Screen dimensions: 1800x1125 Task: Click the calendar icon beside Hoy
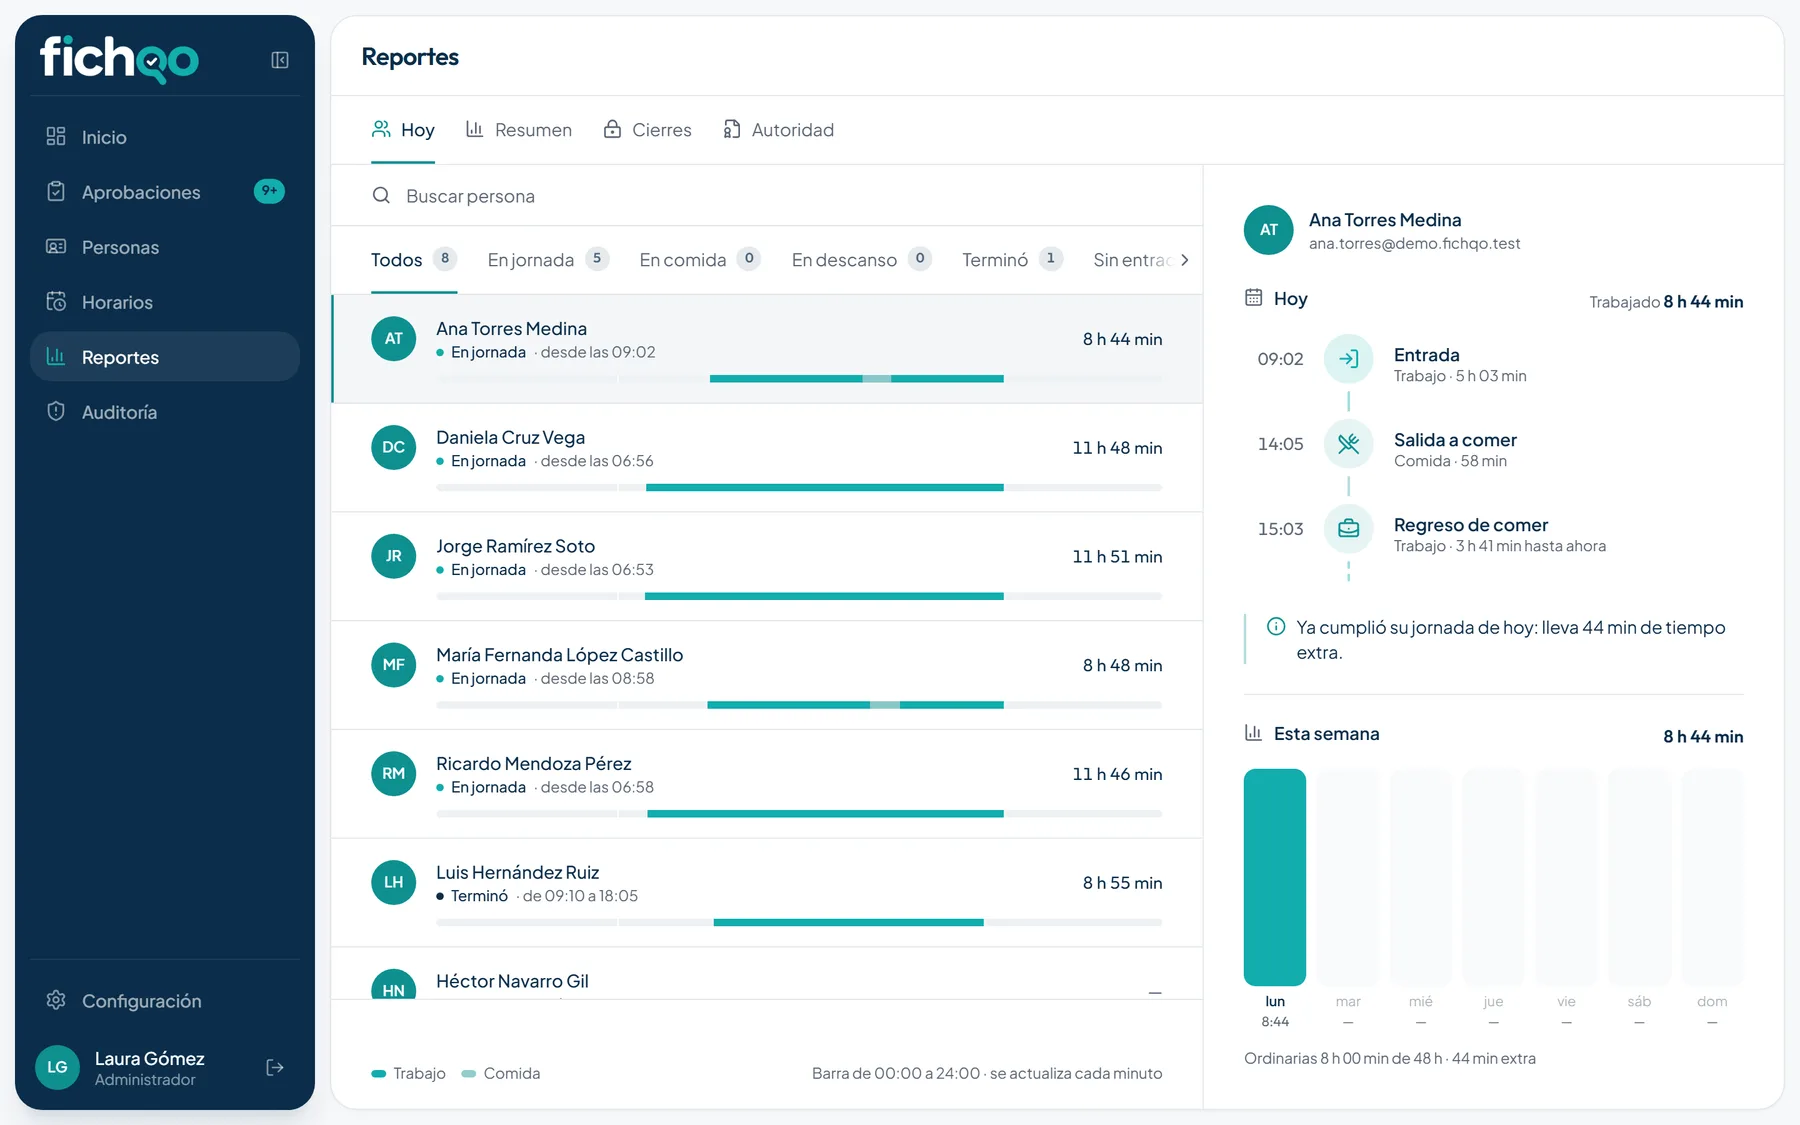coord(1253,298)
